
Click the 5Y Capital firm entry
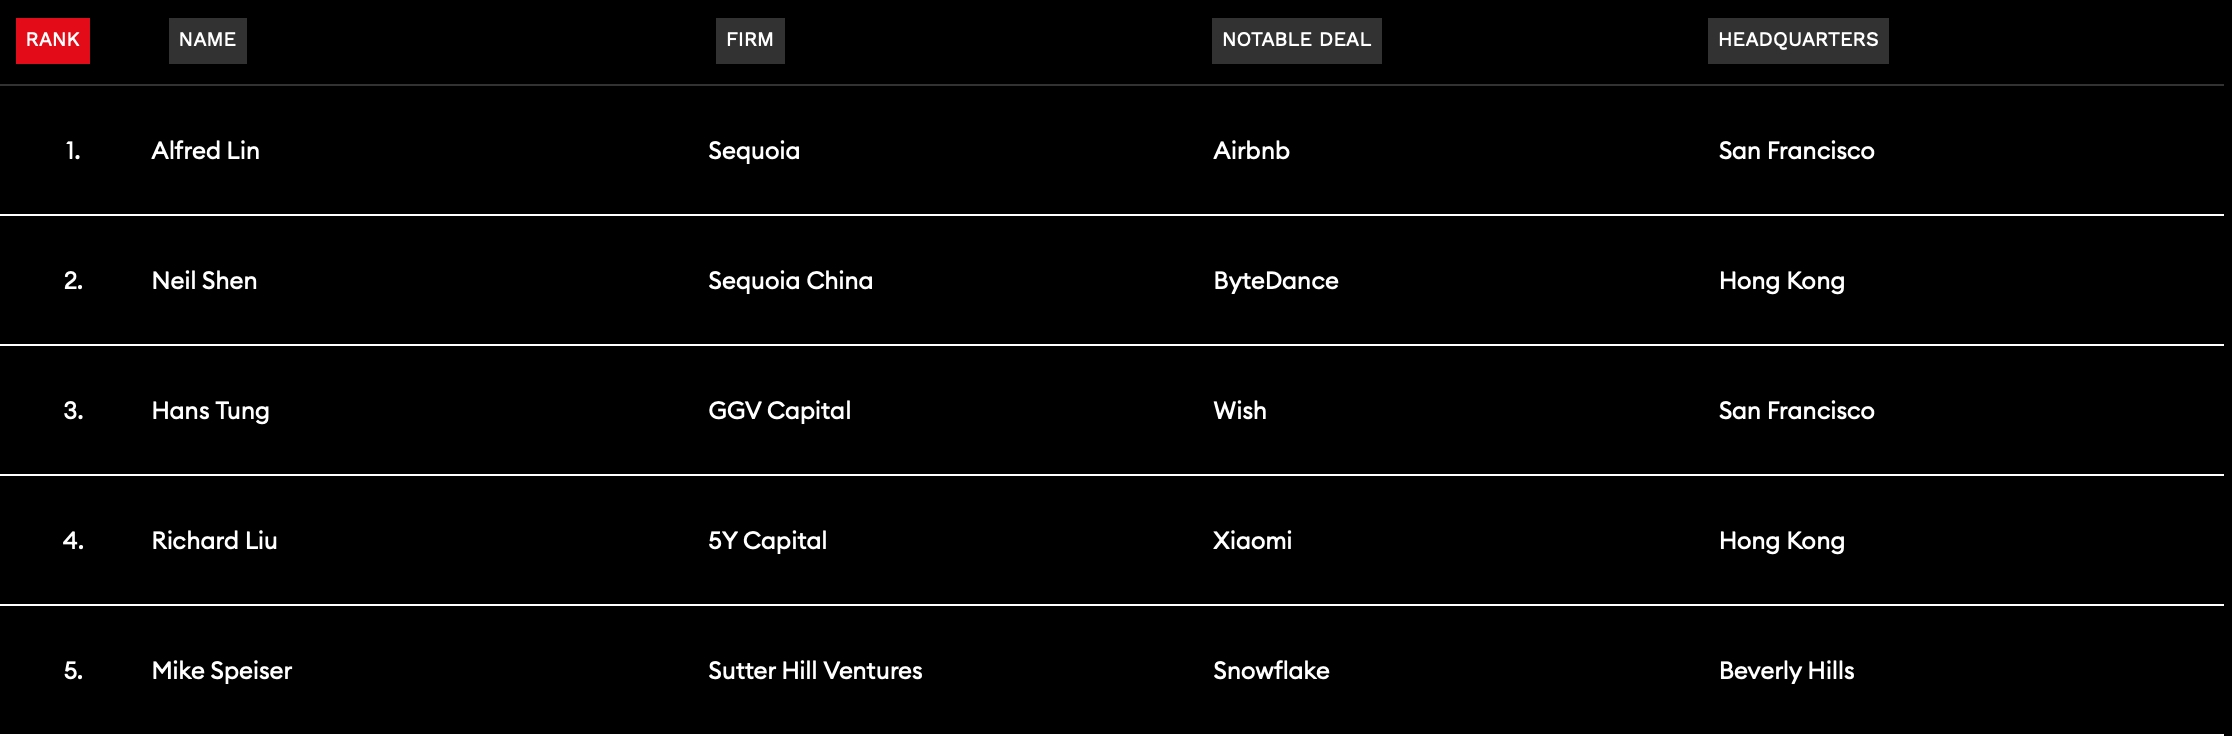(767, 541)
